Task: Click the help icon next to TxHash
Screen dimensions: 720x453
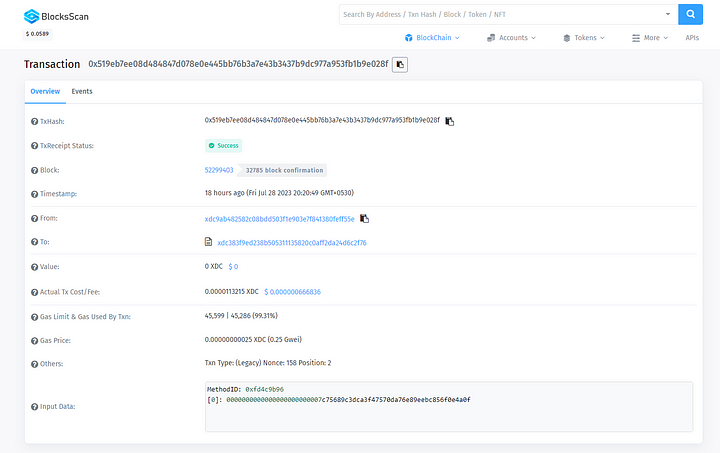Action: tap(35, 121)
